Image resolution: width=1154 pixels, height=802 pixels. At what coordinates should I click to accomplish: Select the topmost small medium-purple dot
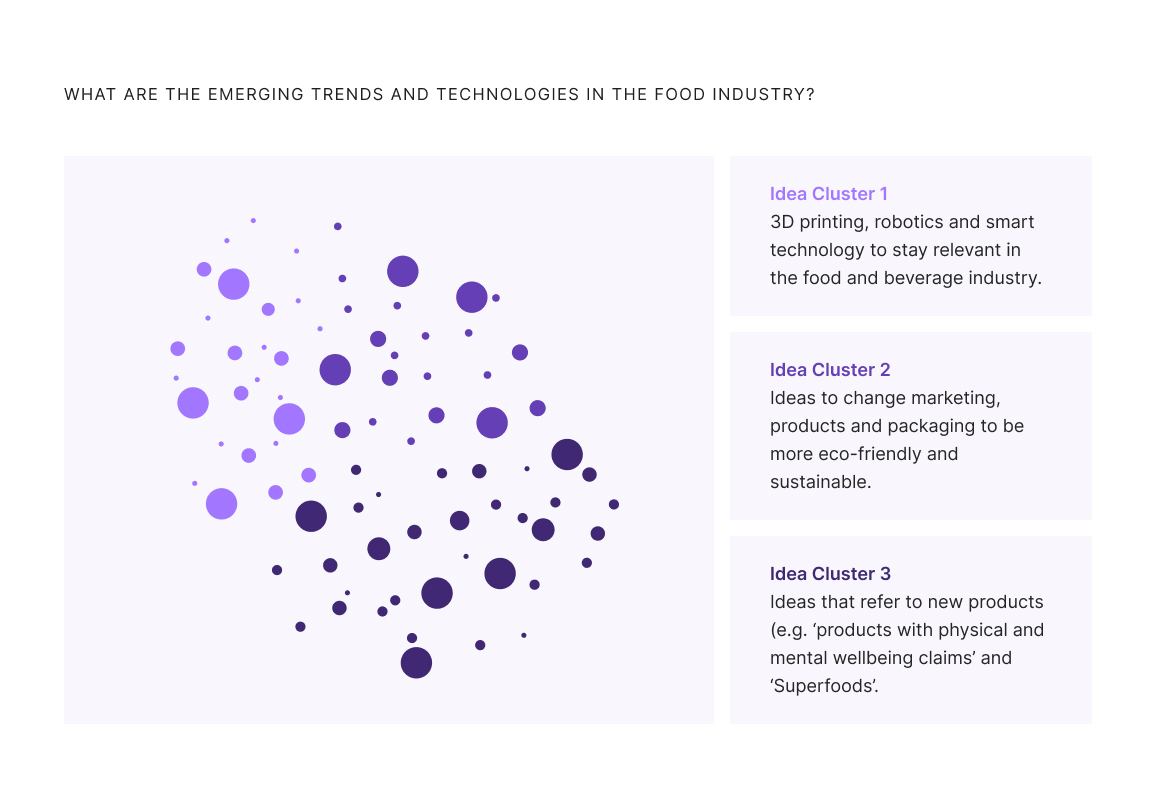(338, 226)
